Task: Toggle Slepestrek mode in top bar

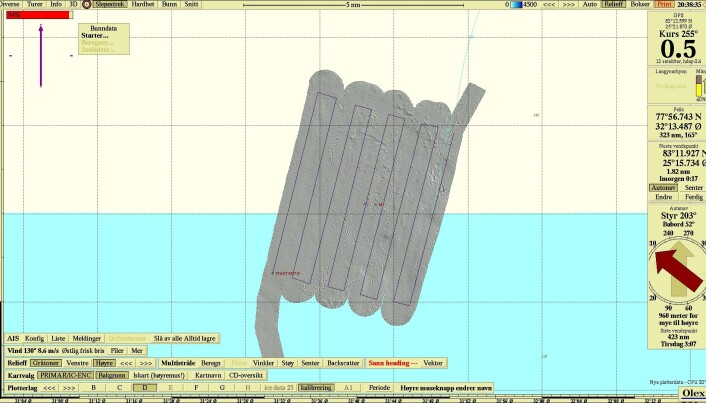Action: click(x=110, y=4)
